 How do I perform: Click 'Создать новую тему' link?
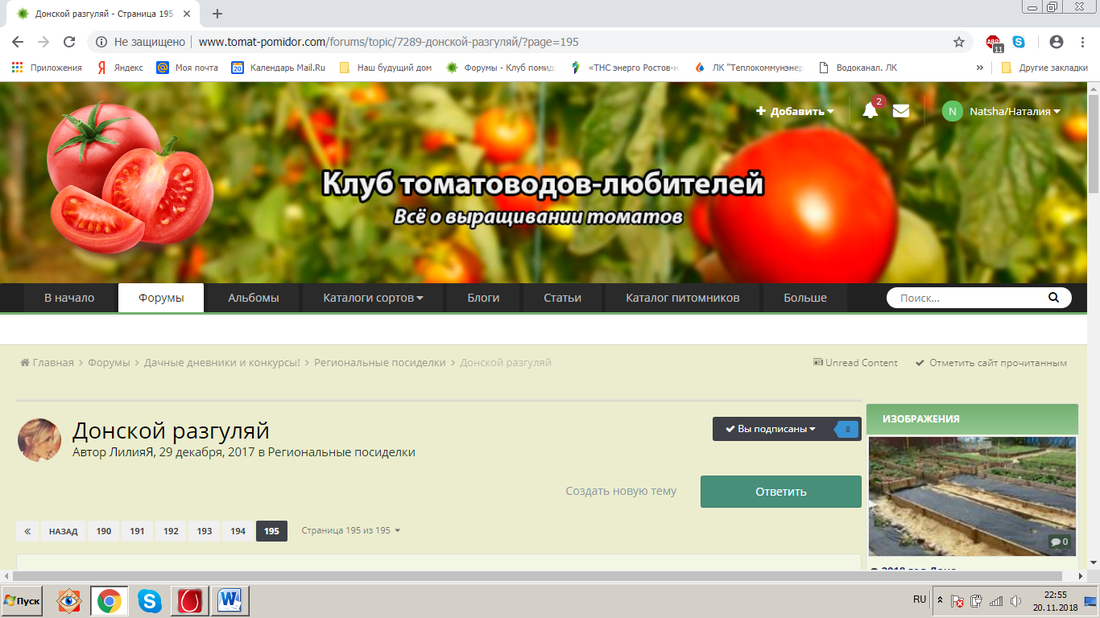[x=620, y=491]
